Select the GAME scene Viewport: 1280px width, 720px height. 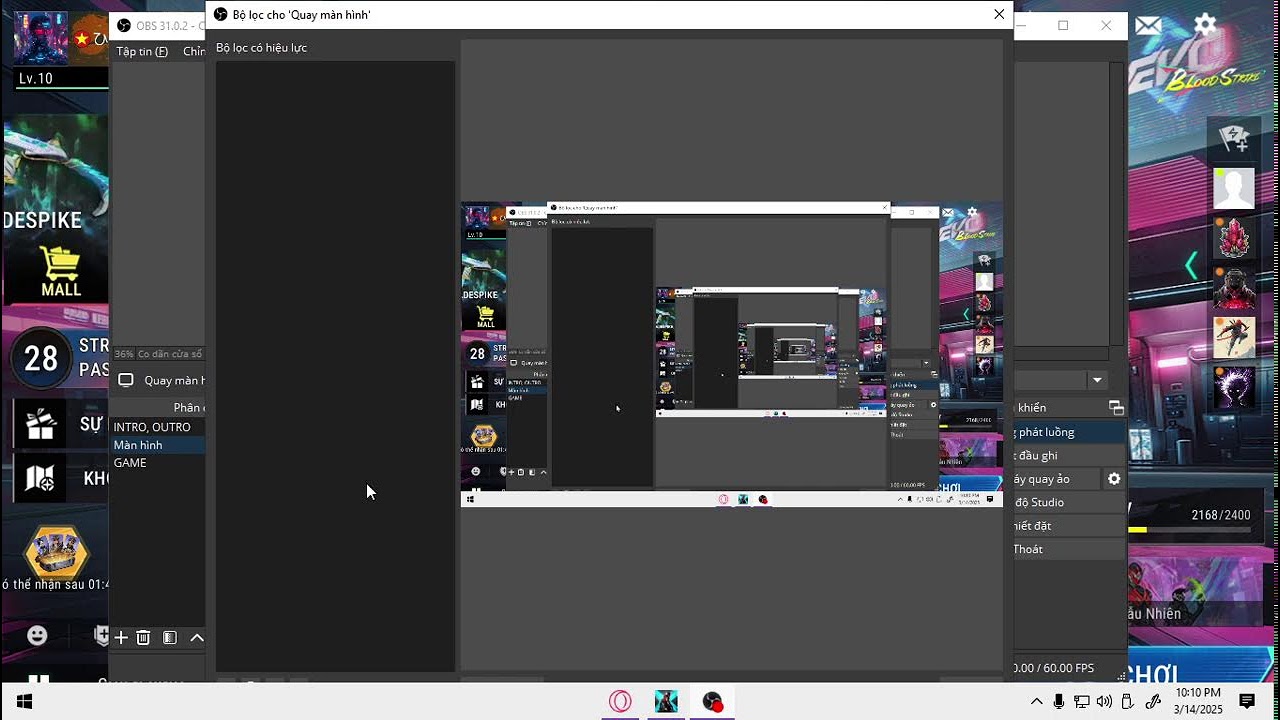coord(157,463)
